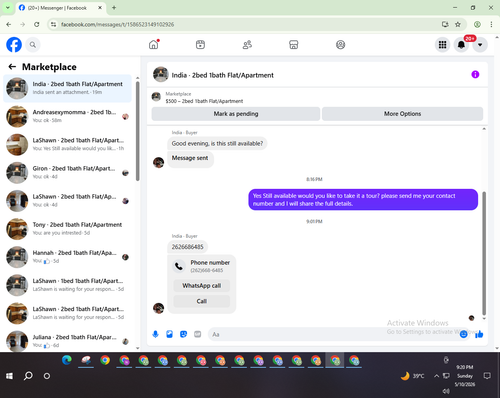Viewport: 500px width, 398px height.
Task: Click More Options button
Action: pyautogui.click(x=402, y=114)
